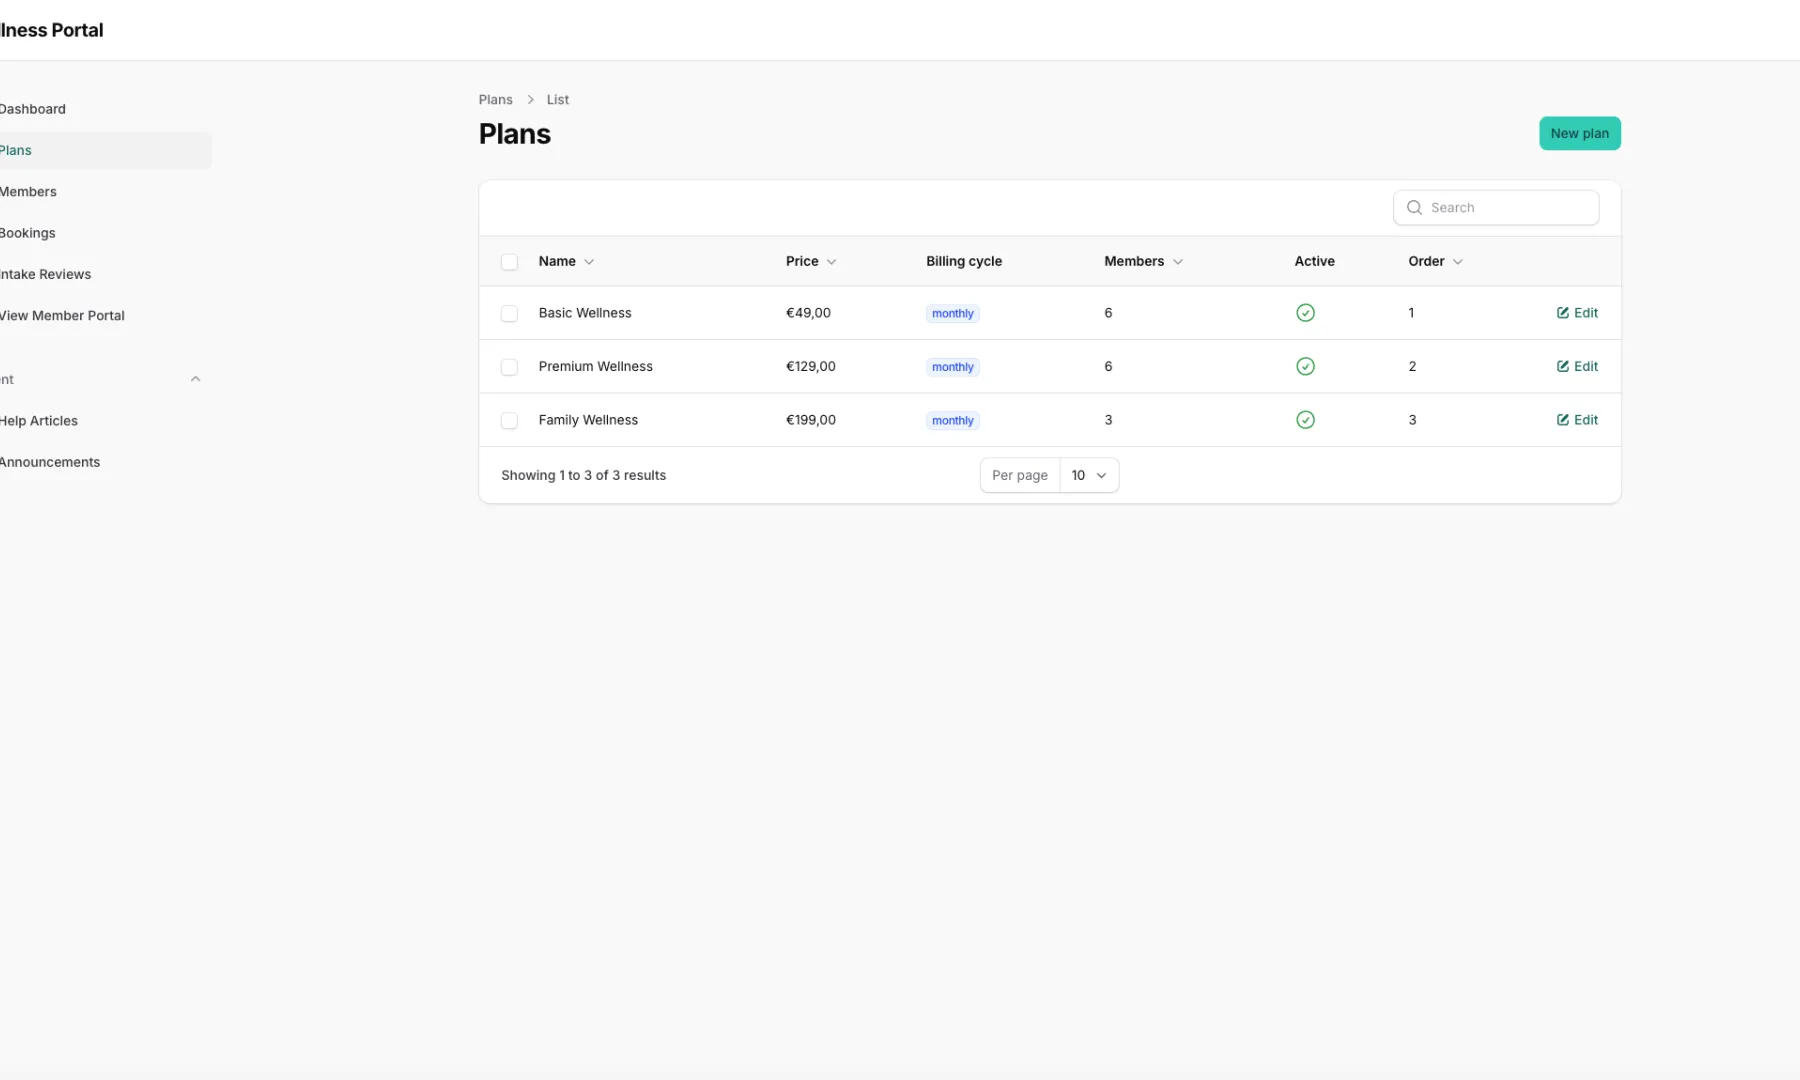Click the breadcrumb chevron between Plans and List

[x=530, y=99]
